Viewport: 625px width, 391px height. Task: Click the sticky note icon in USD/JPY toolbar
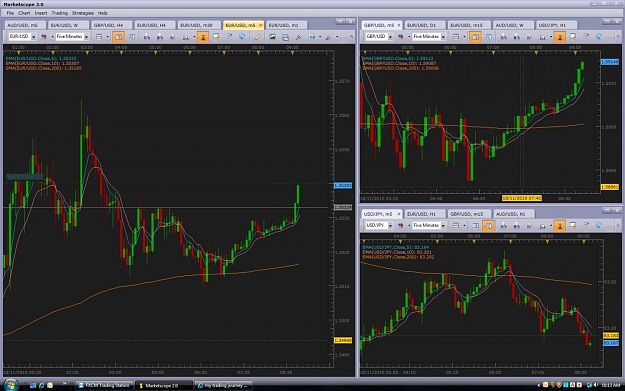[573, 226]
